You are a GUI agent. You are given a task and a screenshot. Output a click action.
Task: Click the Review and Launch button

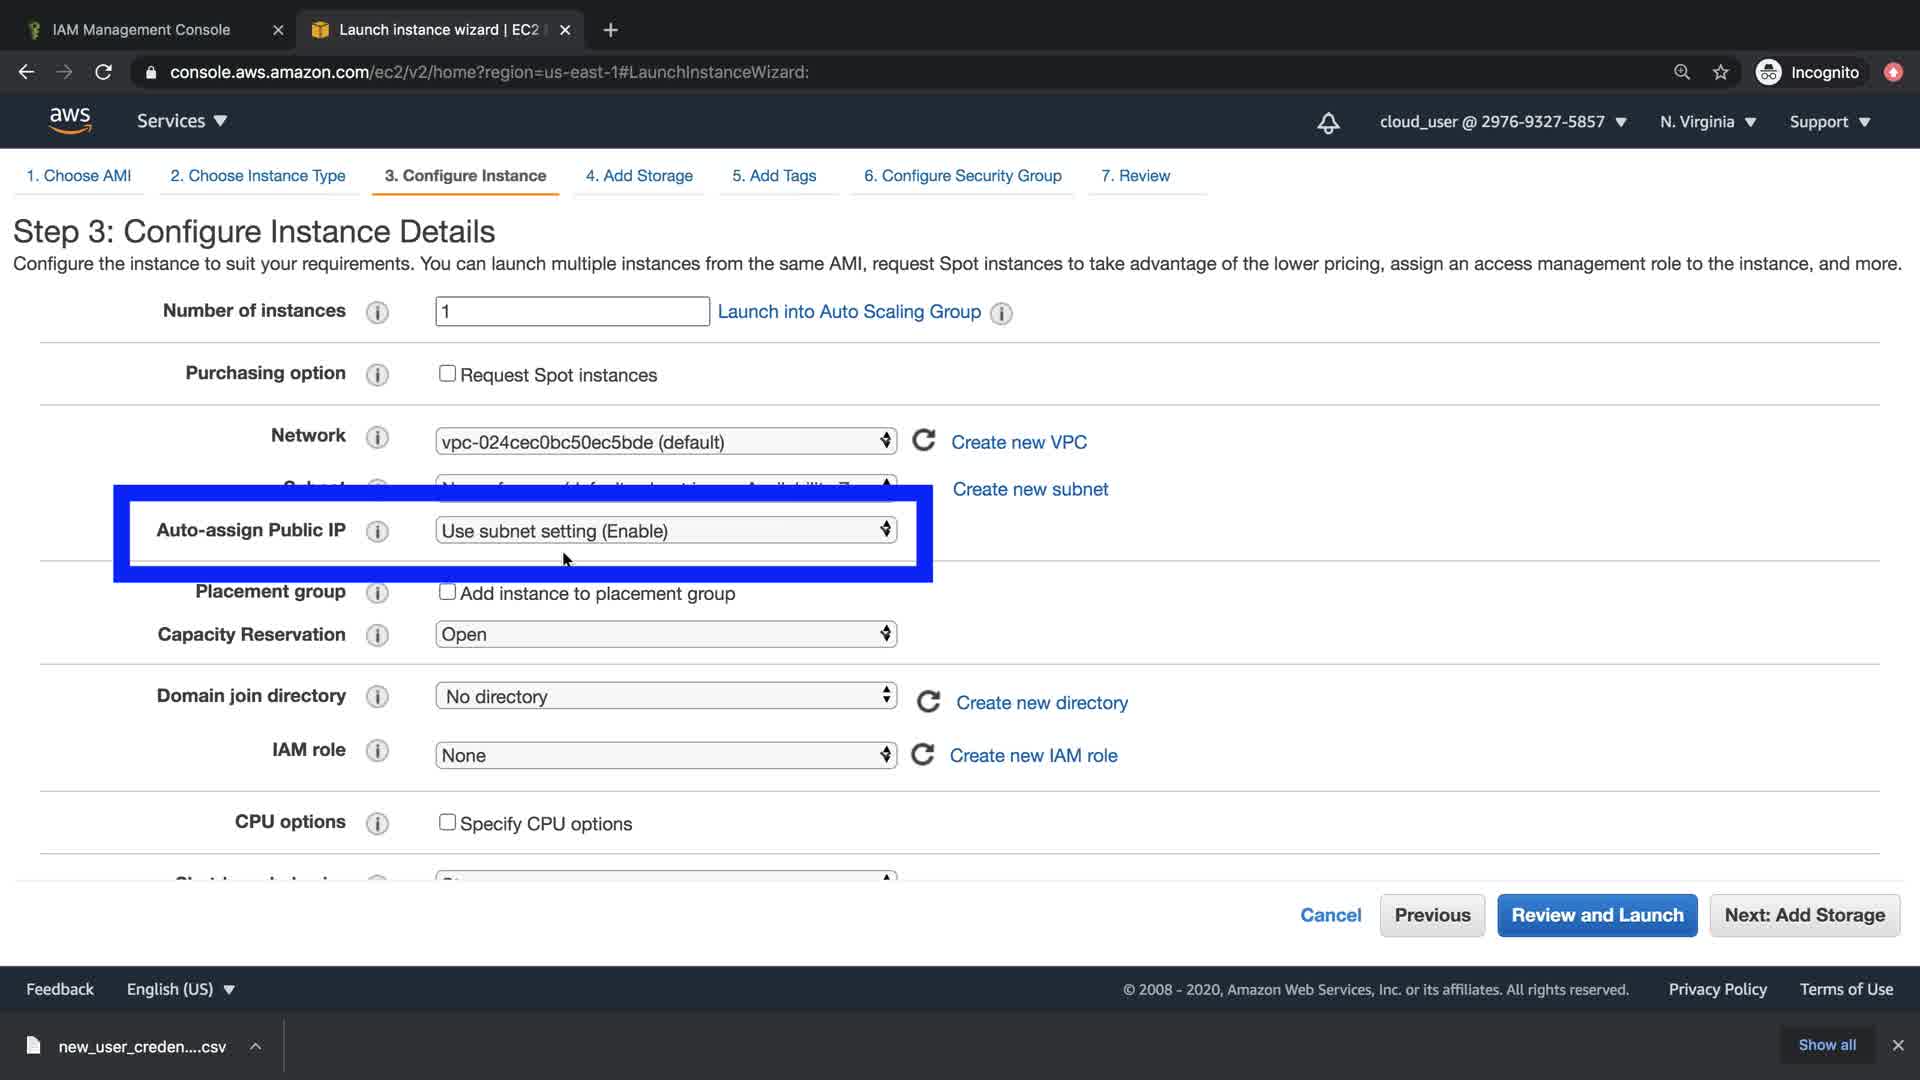(x=1597, y=915)
